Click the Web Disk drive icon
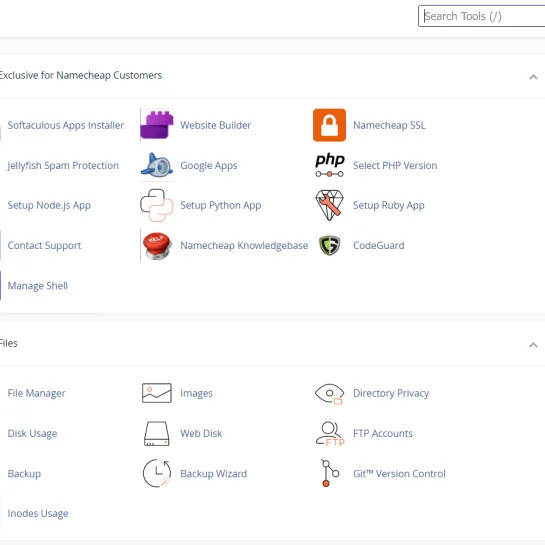545x545 pixels. point(157,433)
